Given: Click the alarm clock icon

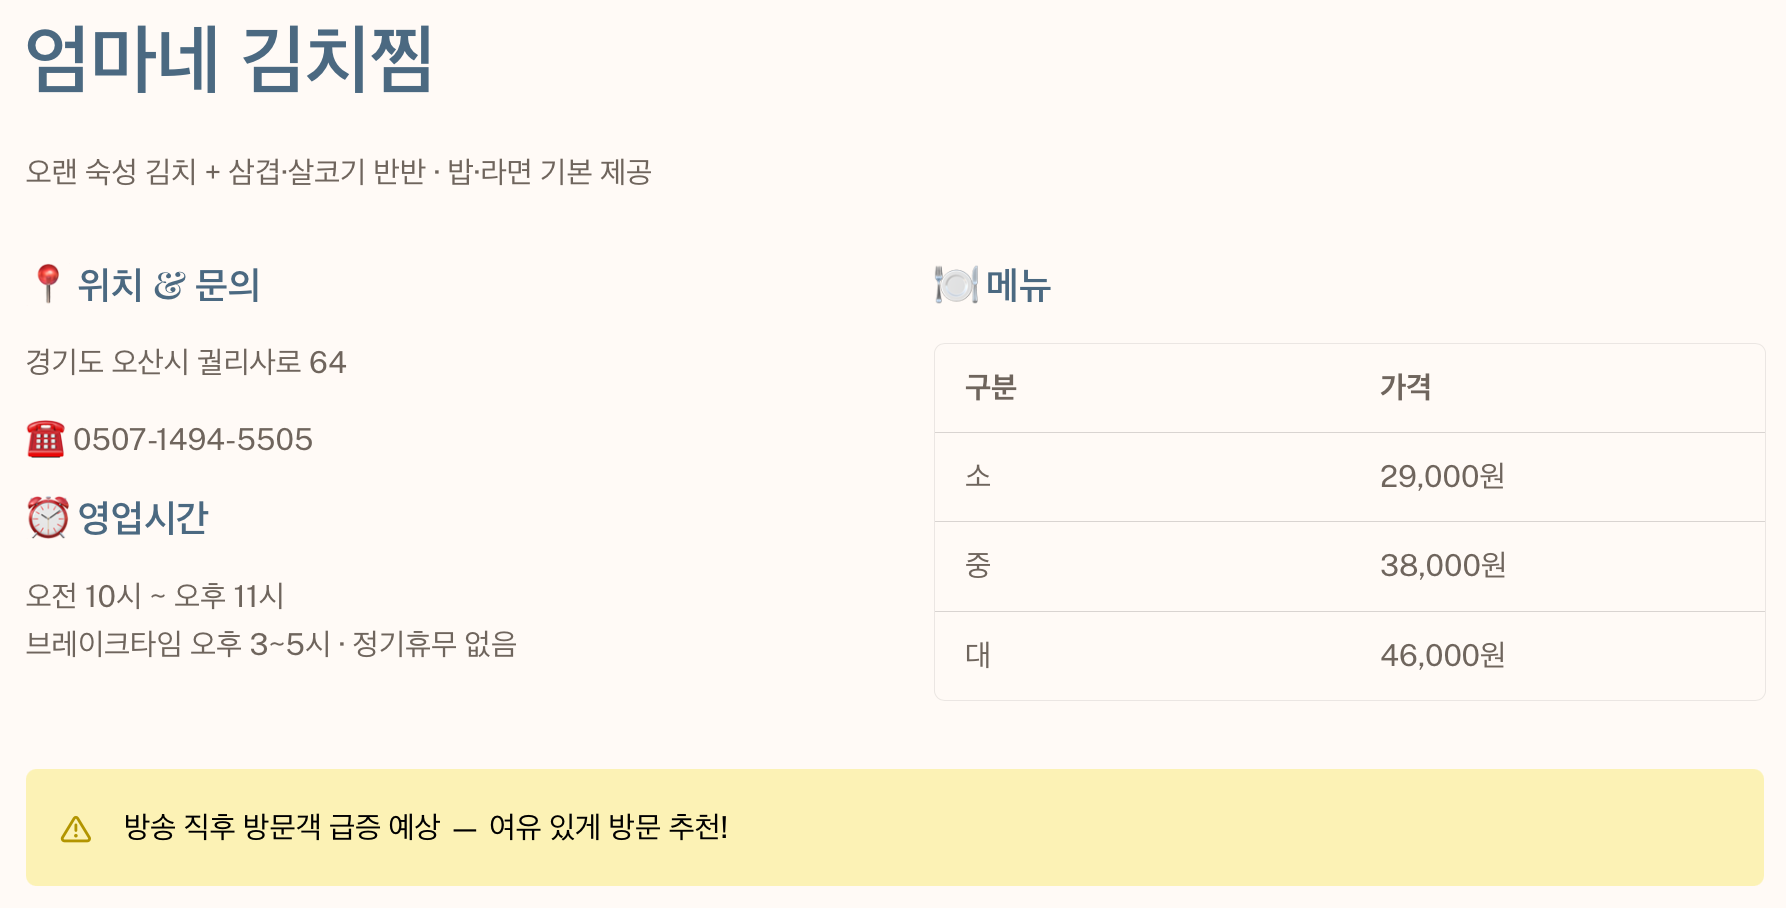Looking at the screenshot, I should [x=48, y=517].
